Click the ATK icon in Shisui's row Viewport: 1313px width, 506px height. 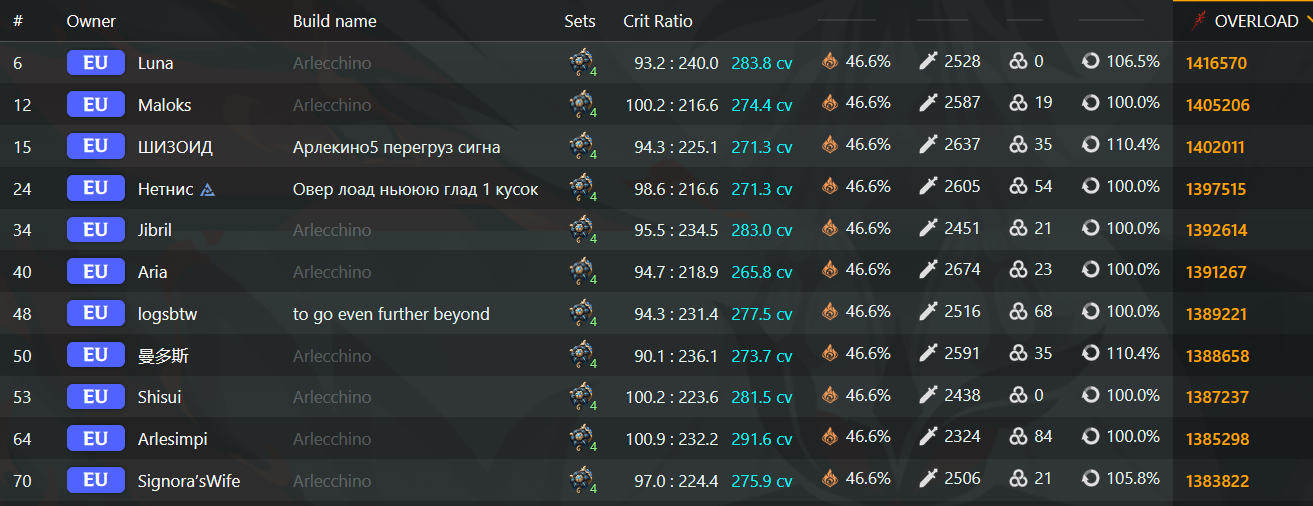928,397
